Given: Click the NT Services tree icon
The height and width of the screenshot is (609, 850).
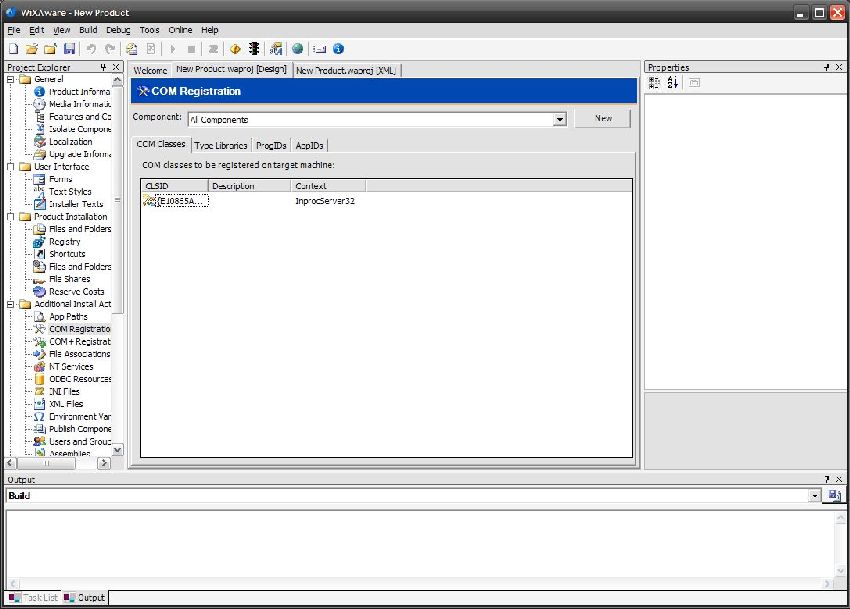Looking at the screenshot, I should (40, 367).
